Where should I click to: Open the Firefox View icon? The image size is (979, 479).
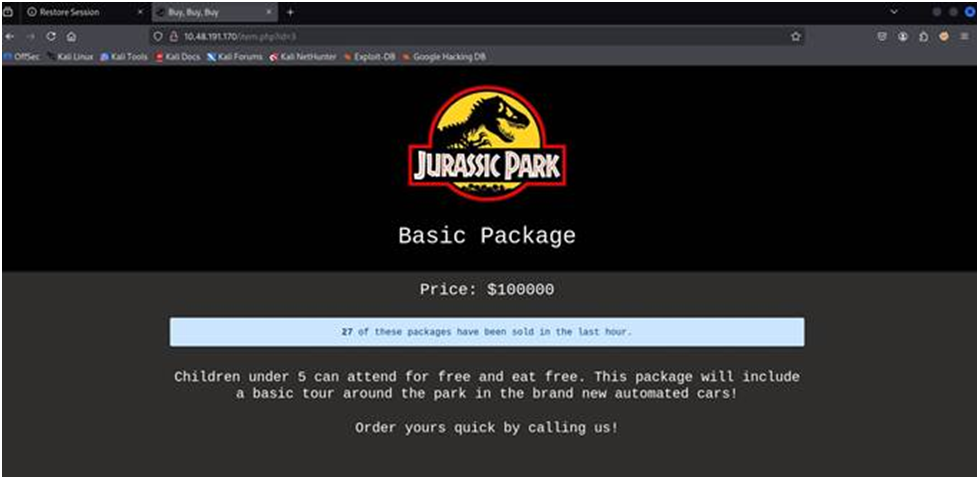pos(8,12)
